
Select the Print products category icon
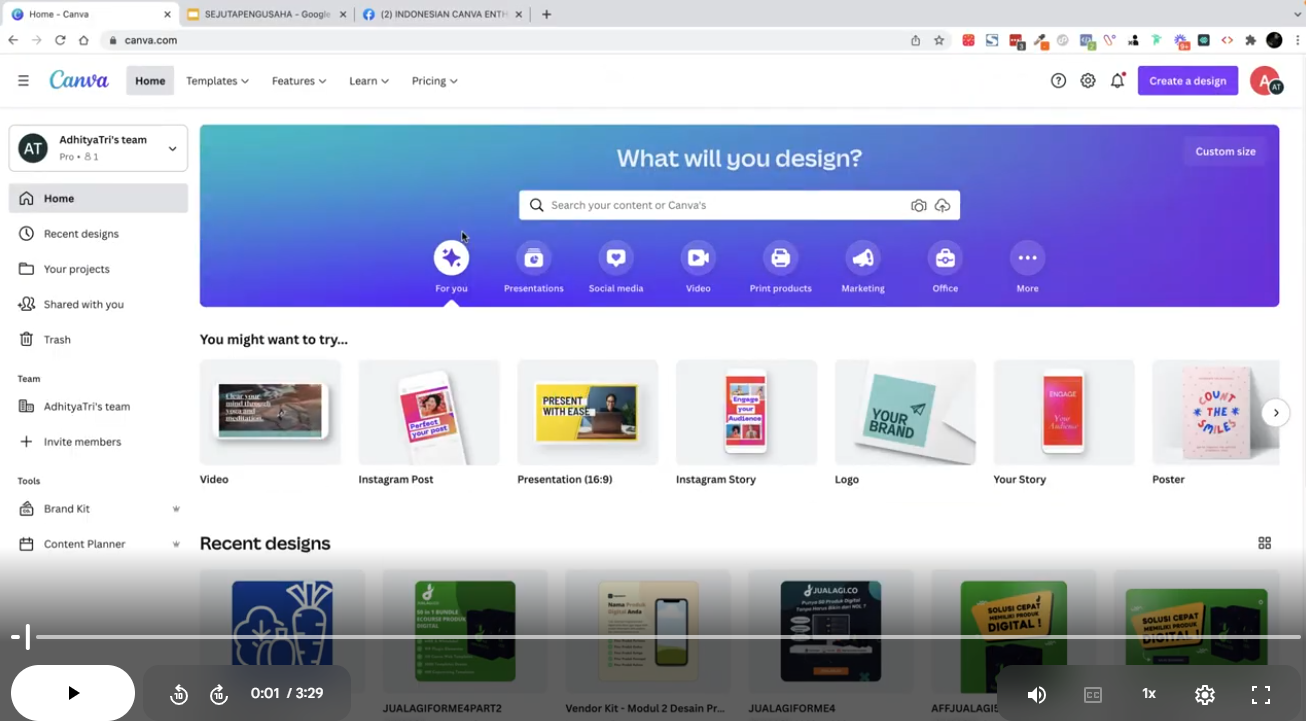point(781,258)
